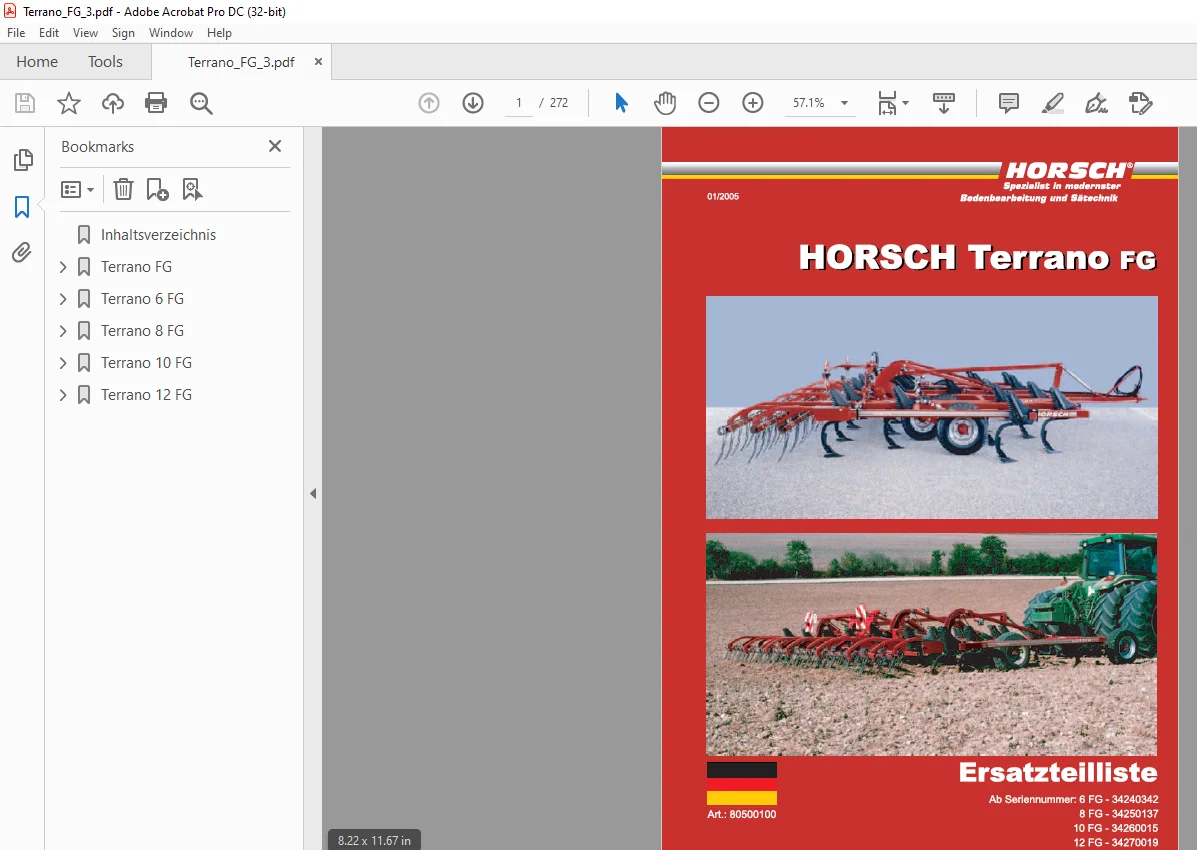
Task: Expand the Terrano 12 FG bookmark
Action: (x=63, y=395)
